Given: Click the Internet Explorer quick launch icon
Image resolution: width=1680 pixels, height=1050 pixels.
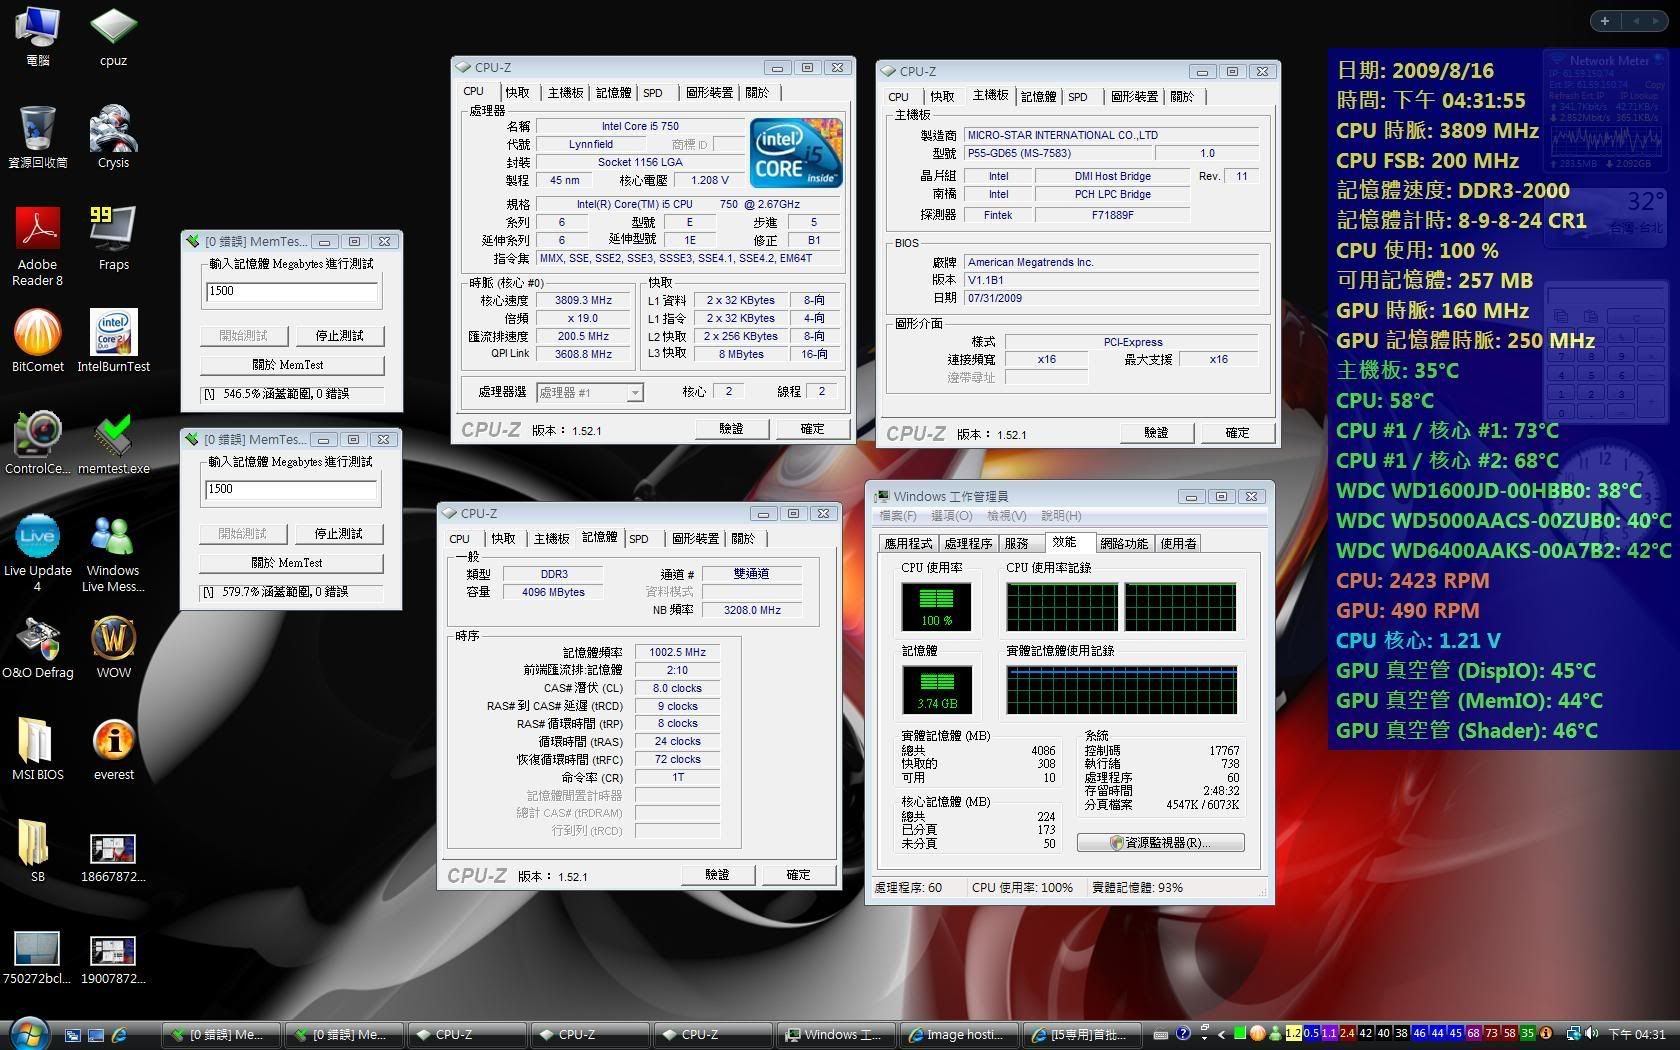Looking at the screenshot, I should coord(119,1035).
